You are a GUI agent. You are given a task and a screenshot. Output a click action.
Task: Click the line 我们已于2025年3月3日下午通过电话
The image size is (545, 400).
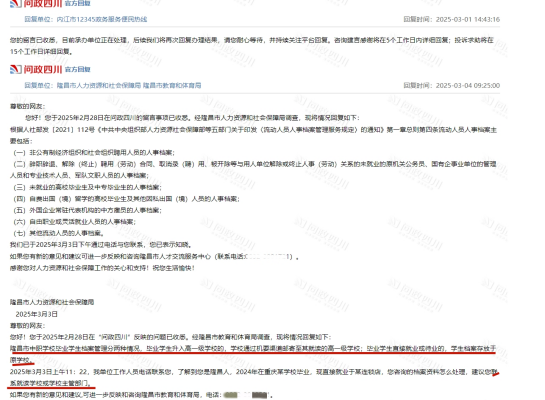101,245
